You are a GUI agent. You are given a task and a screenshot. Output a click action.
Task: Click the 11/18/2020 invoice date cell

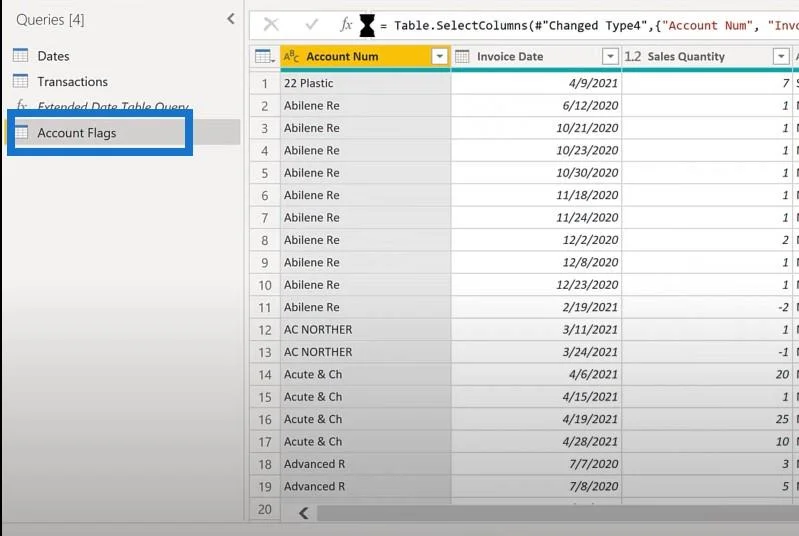tap(536, 196)
